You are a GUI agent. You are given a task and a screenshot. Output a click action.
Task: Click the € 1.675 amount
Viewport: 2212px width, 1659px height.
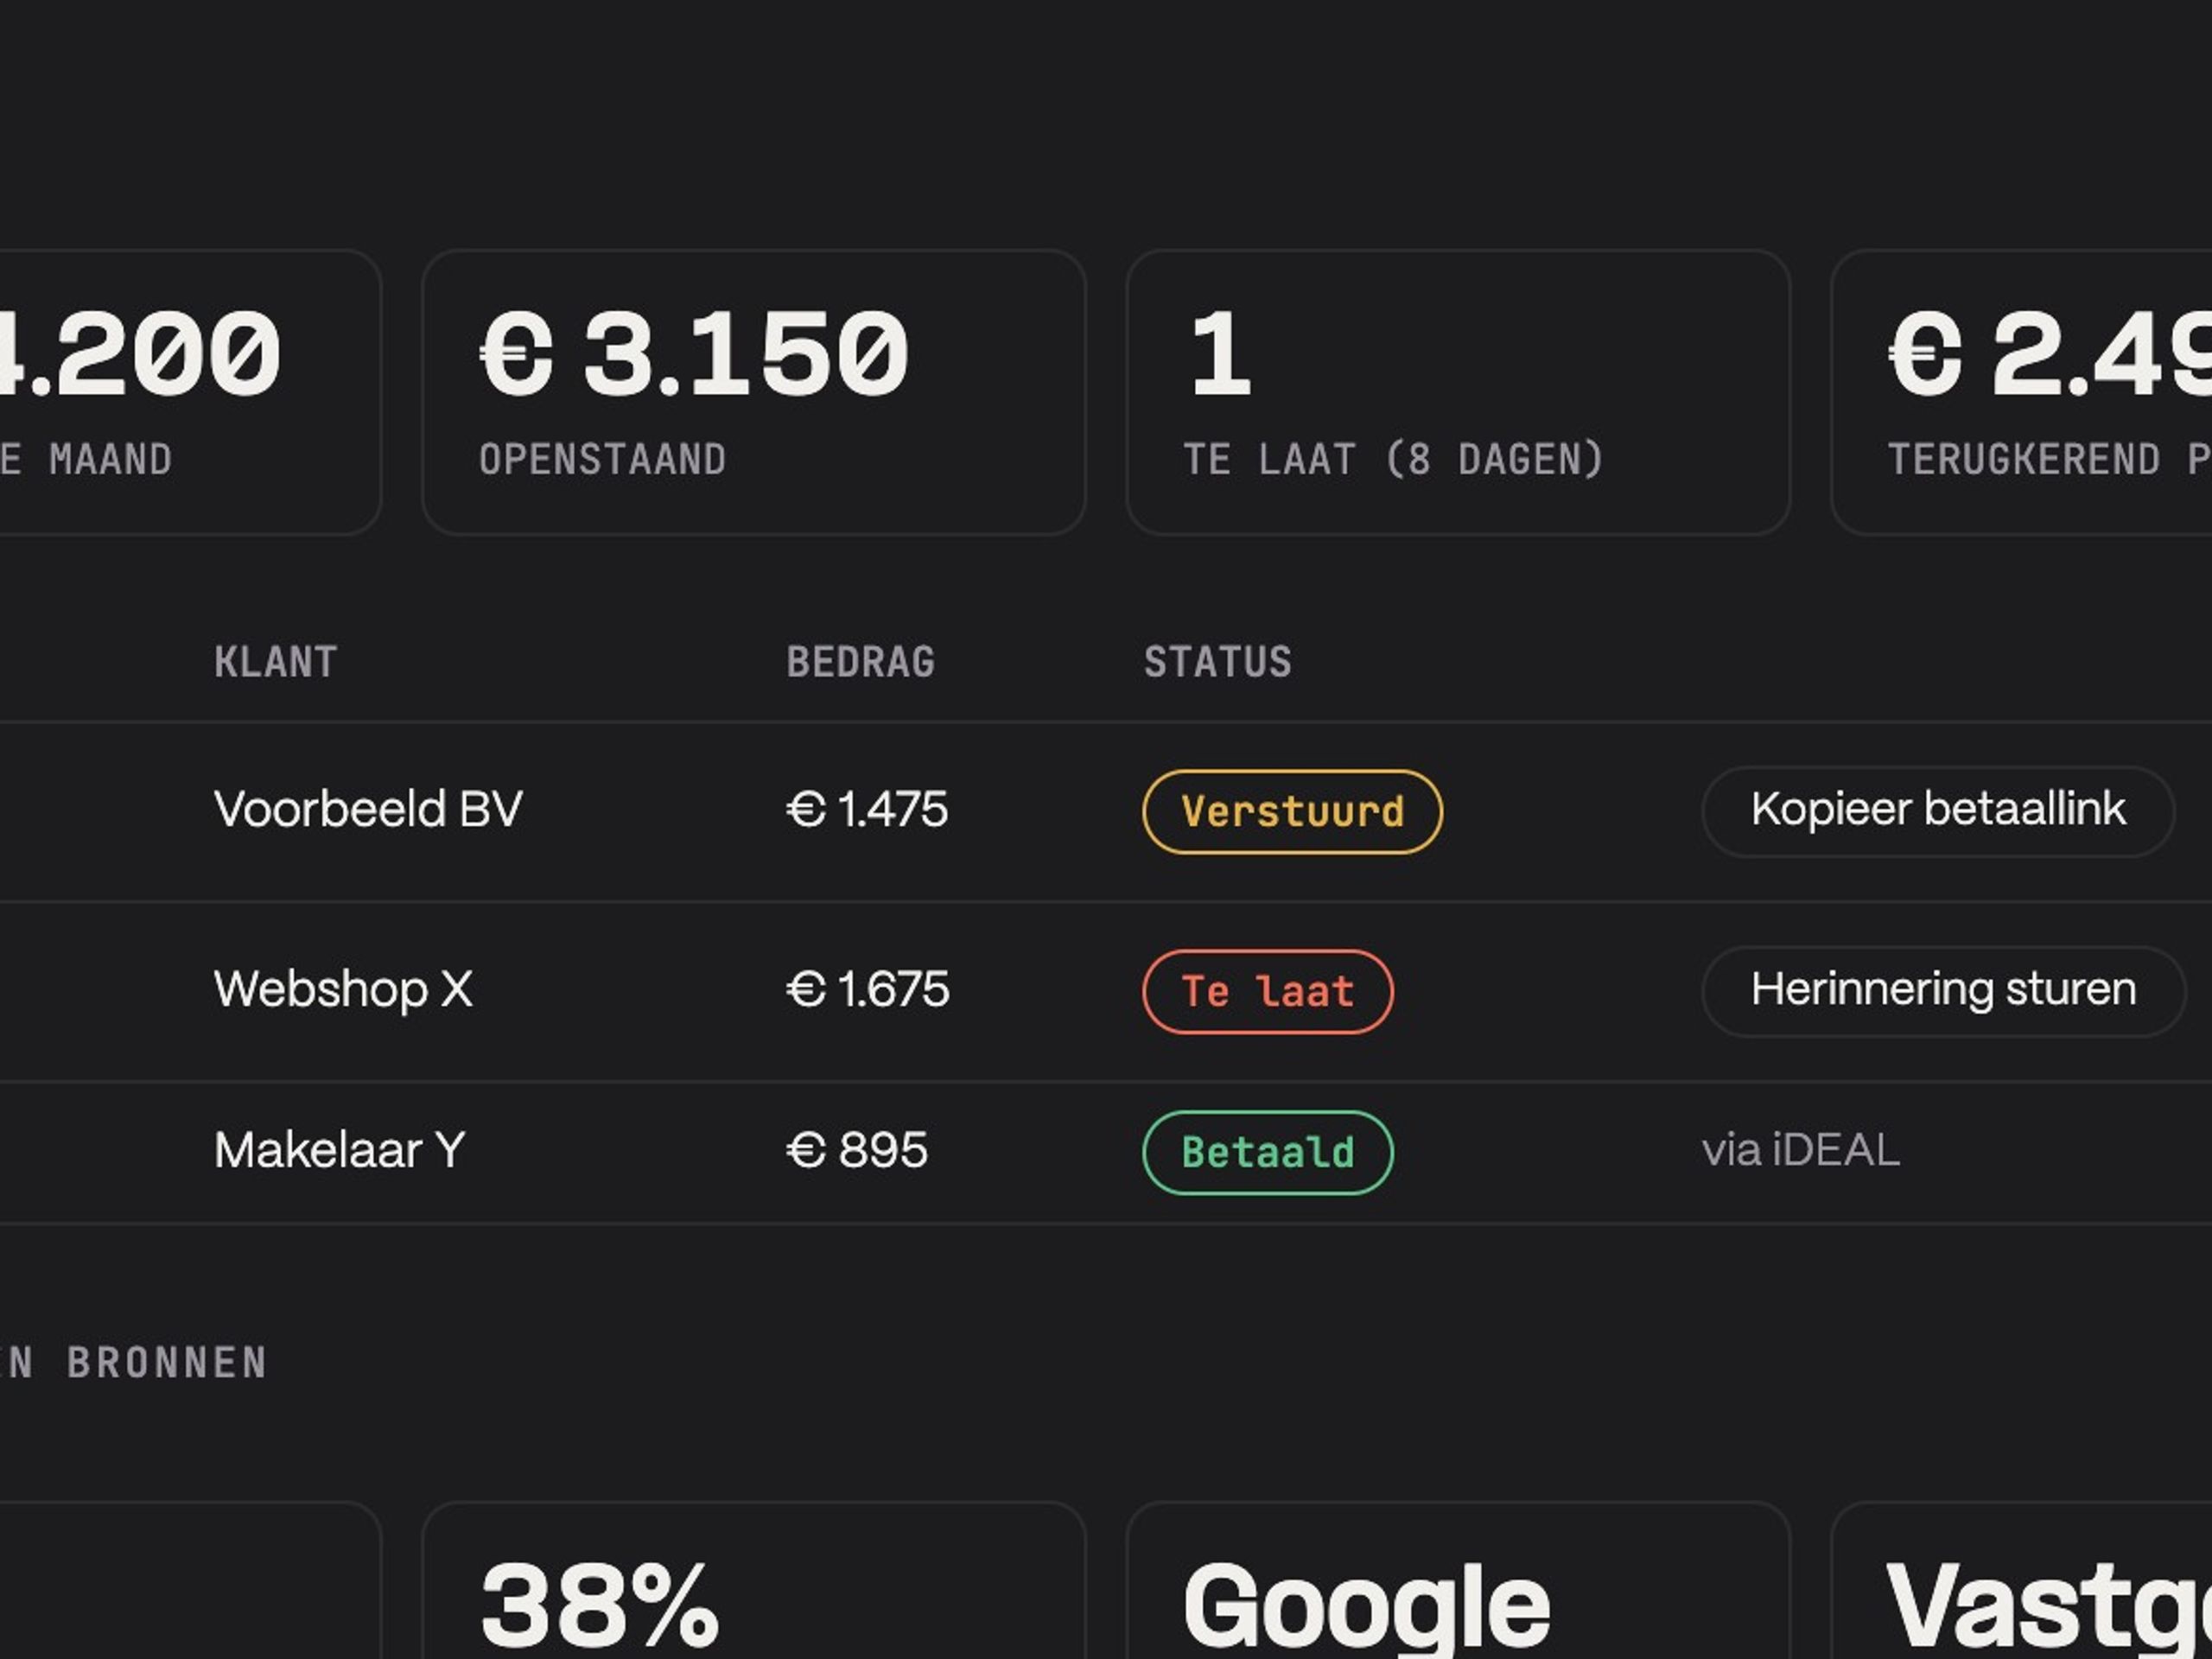point(868,990)
